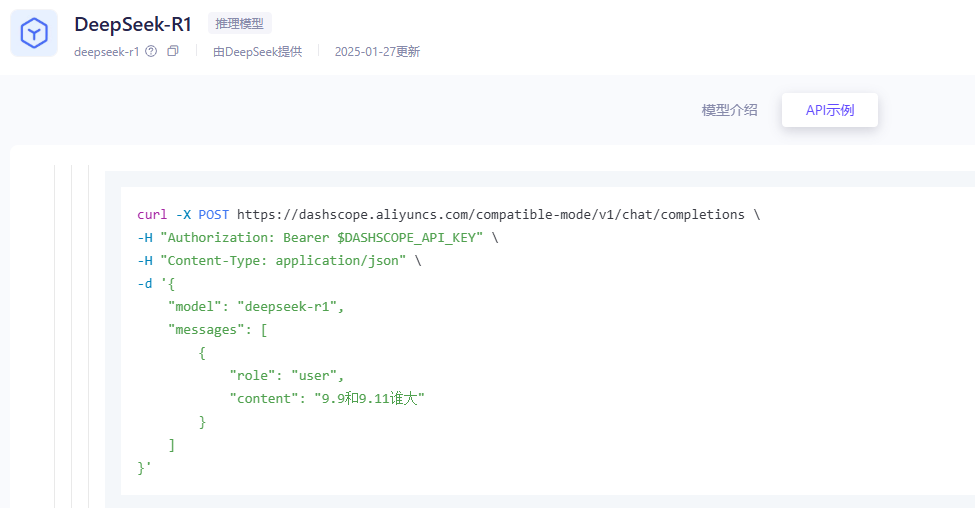Click the DeepSeek-R1 model logo icon
Screen dimensions: 975x508
34,33
